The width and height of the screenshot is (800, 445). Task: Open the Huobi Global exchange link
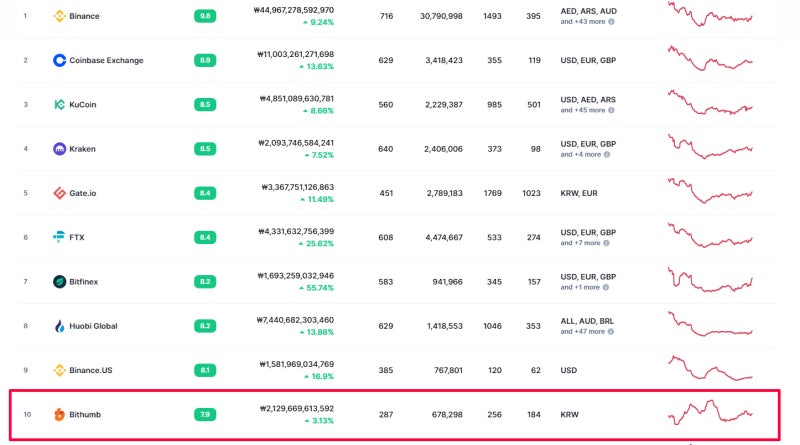click(93, 326)
